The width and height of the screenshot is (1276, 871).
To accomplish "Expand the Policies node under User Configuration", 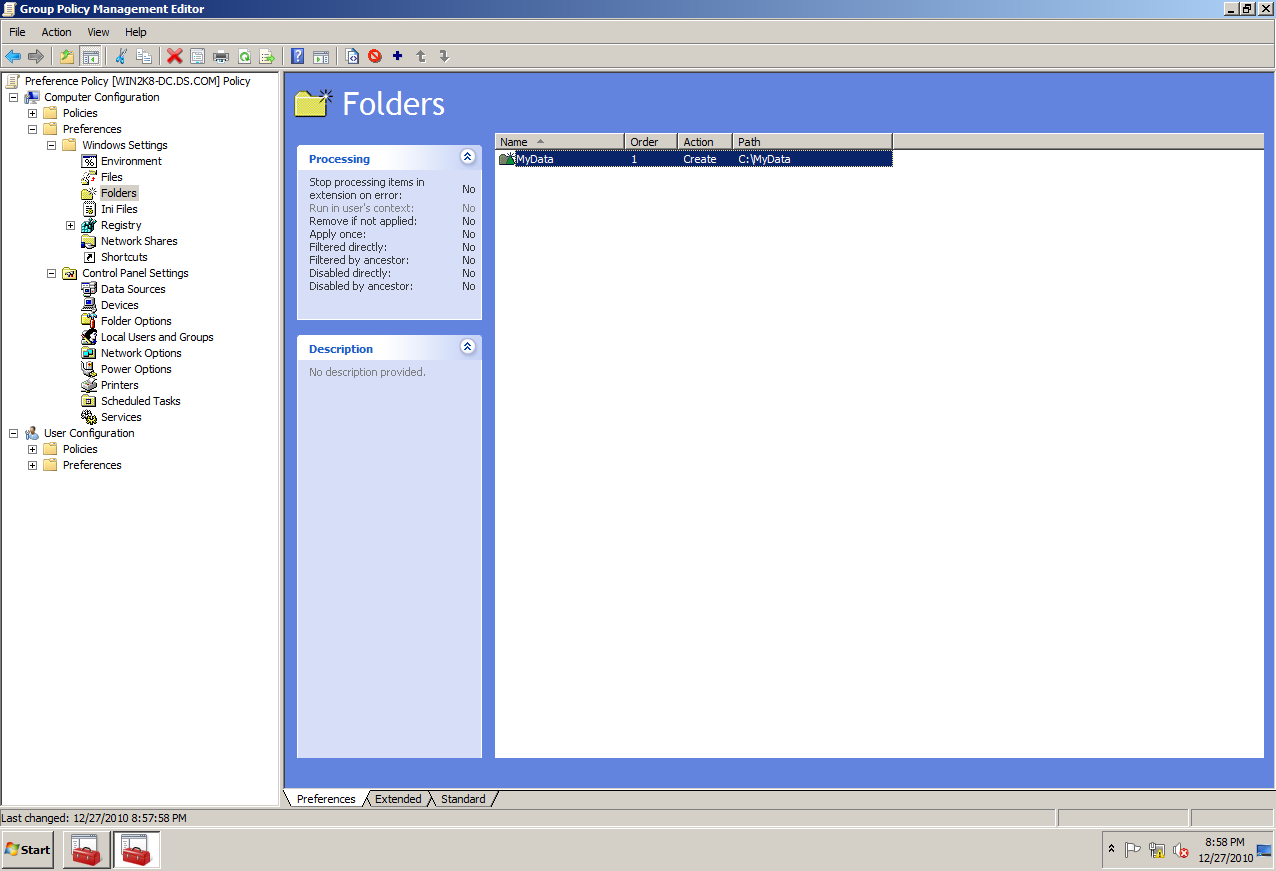I will (31, 449).
